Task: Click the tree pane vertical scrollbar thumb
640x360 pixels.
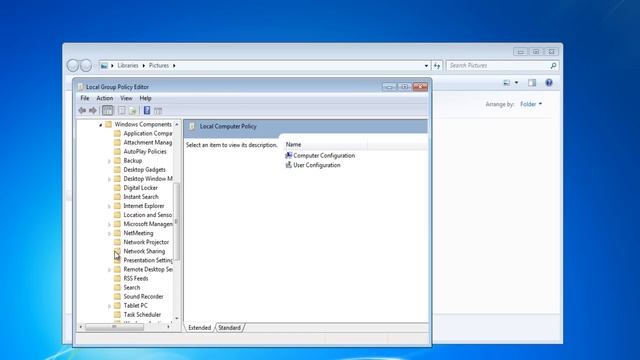Action: click(177, 222)
